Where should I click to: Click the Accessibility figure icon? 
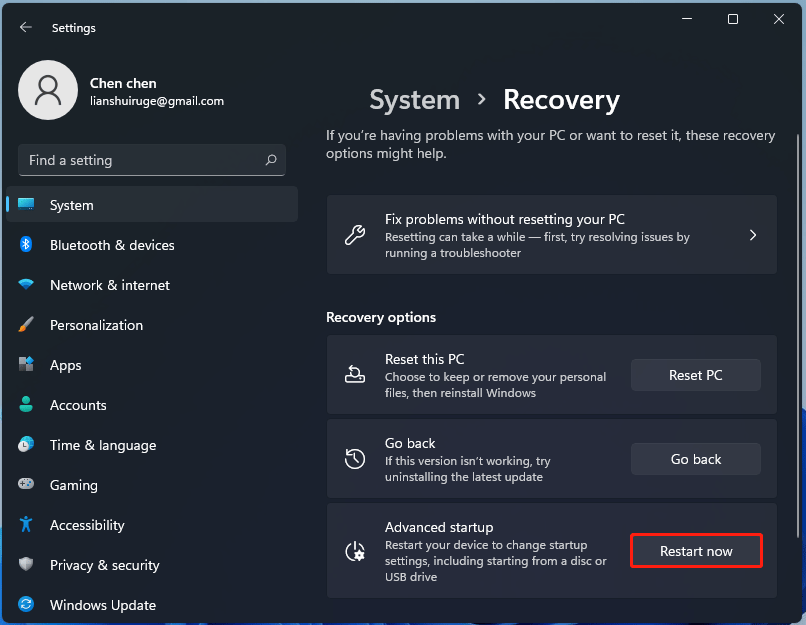tap(26, 524)
